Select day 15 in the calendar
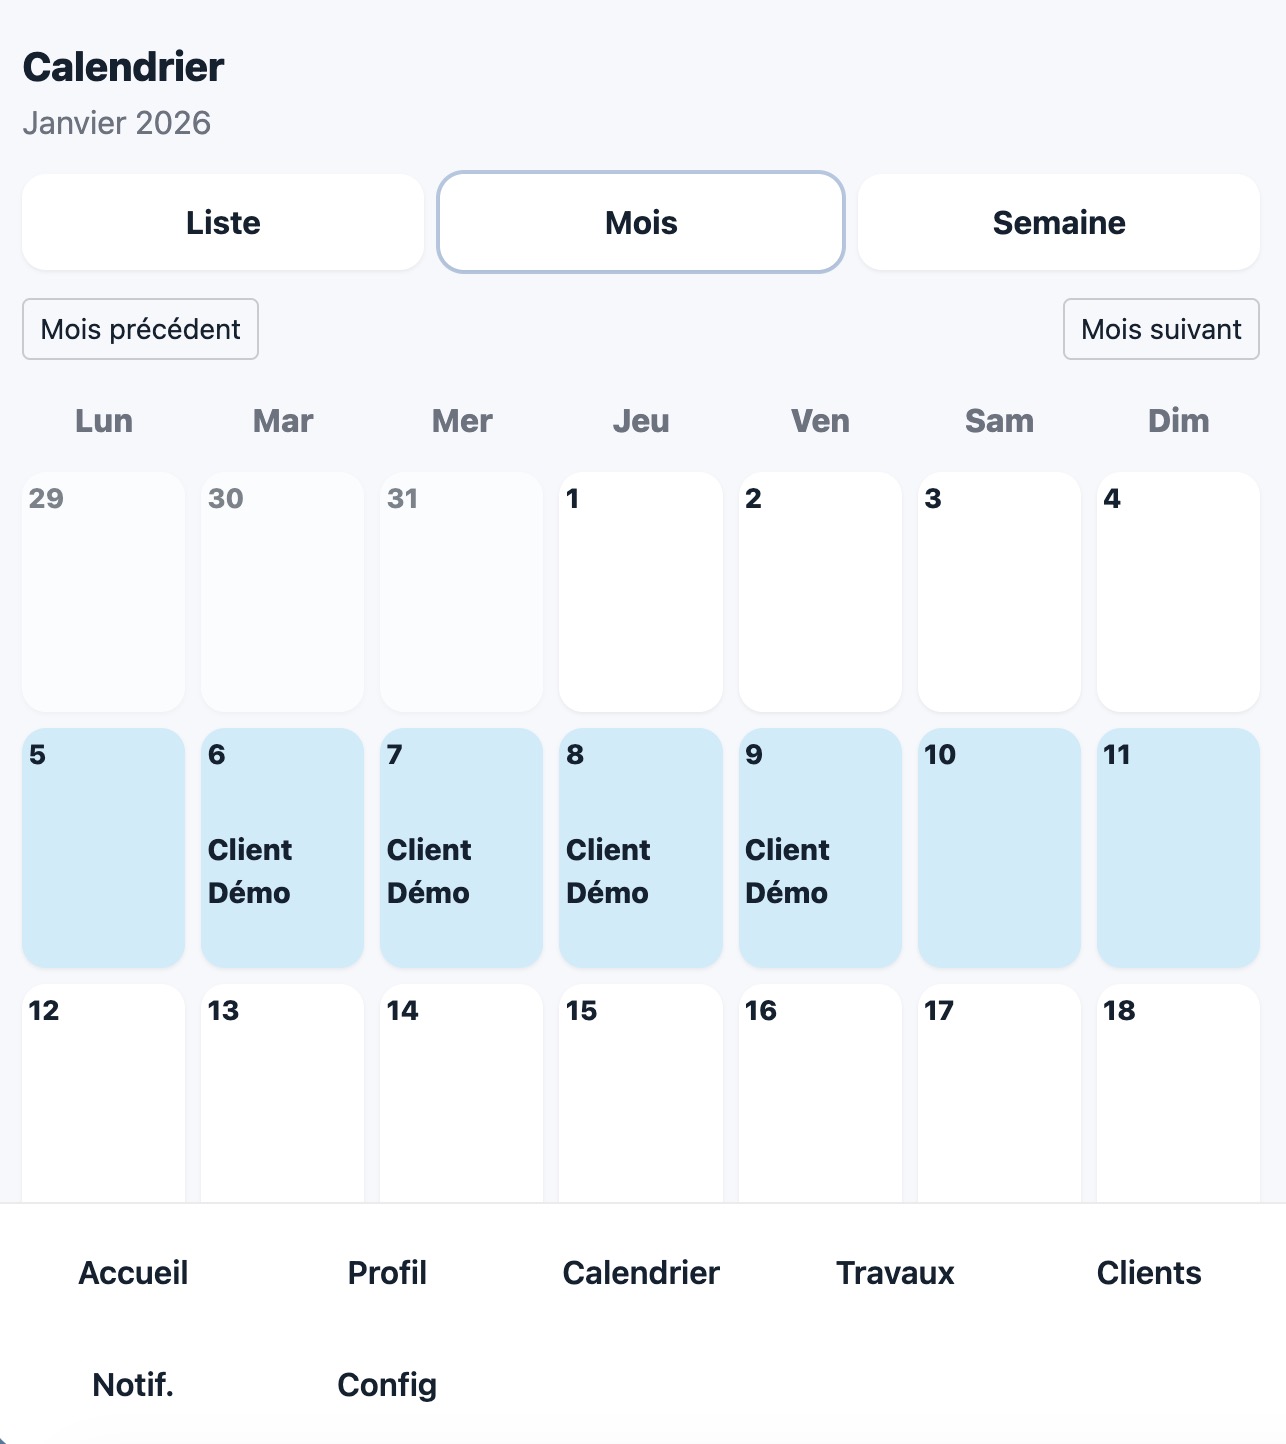1286x1444 pixels. (641, 1094)
